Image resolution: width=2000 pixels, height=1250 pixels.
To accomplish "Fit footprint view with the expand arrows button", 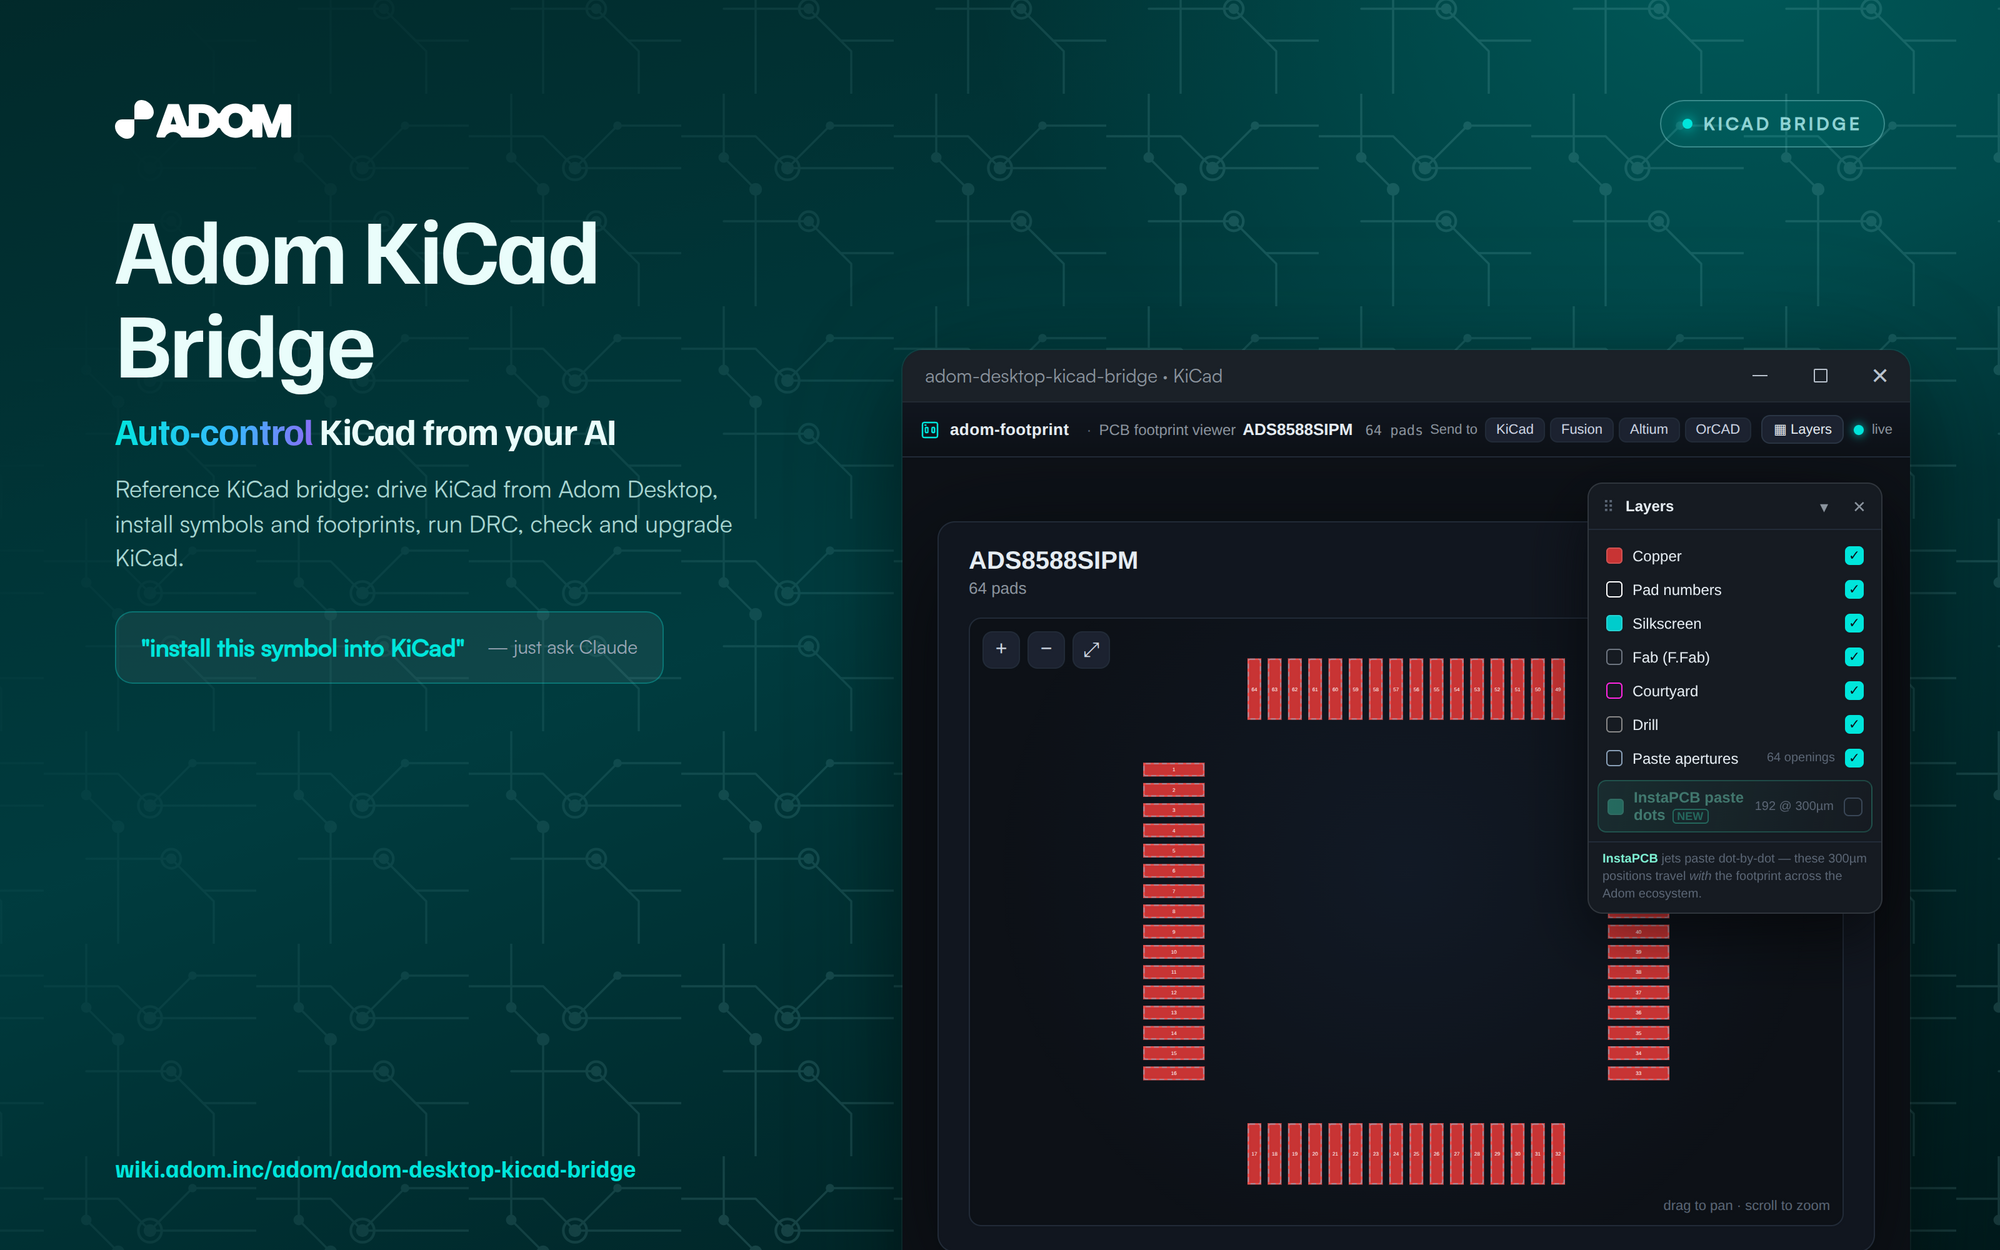I will (x=1091, y=649).
